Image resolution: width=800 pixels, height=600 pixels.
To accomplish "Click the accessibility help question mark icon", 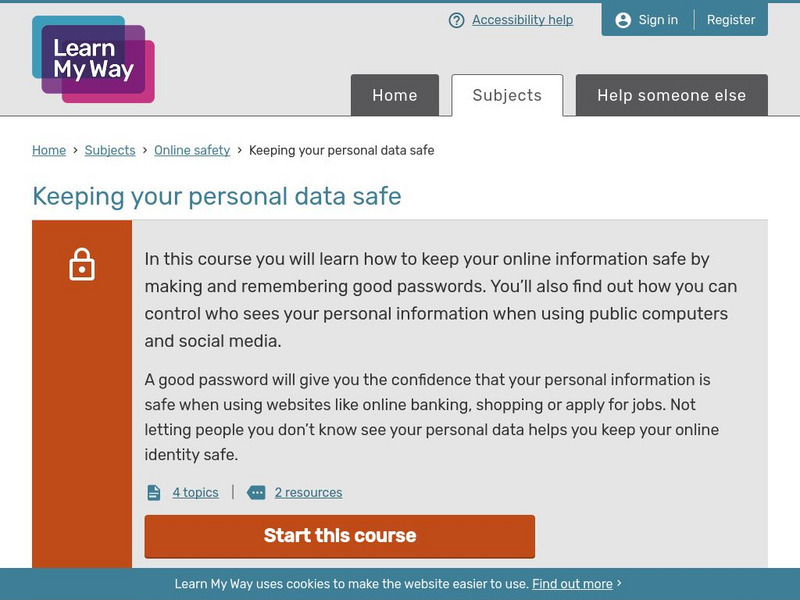I will coord(457,20).
